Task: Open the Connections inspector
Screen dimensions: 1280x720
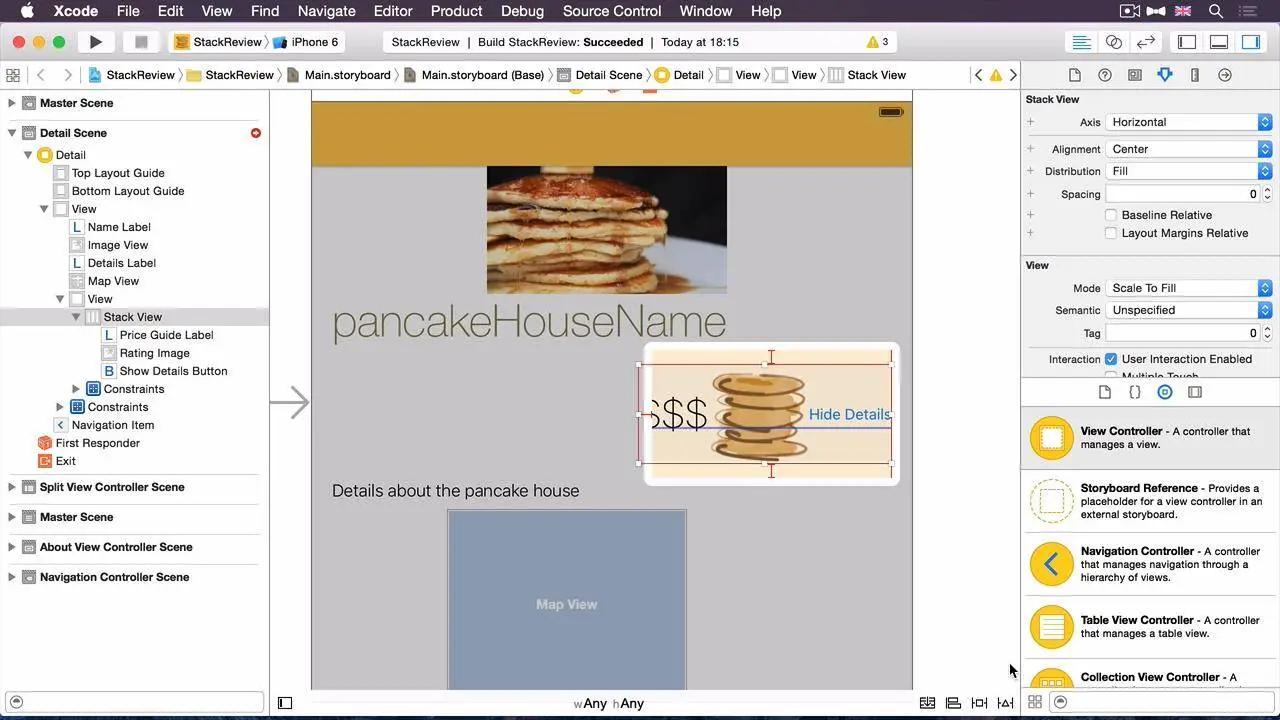Action: [x=1223, y=74]
